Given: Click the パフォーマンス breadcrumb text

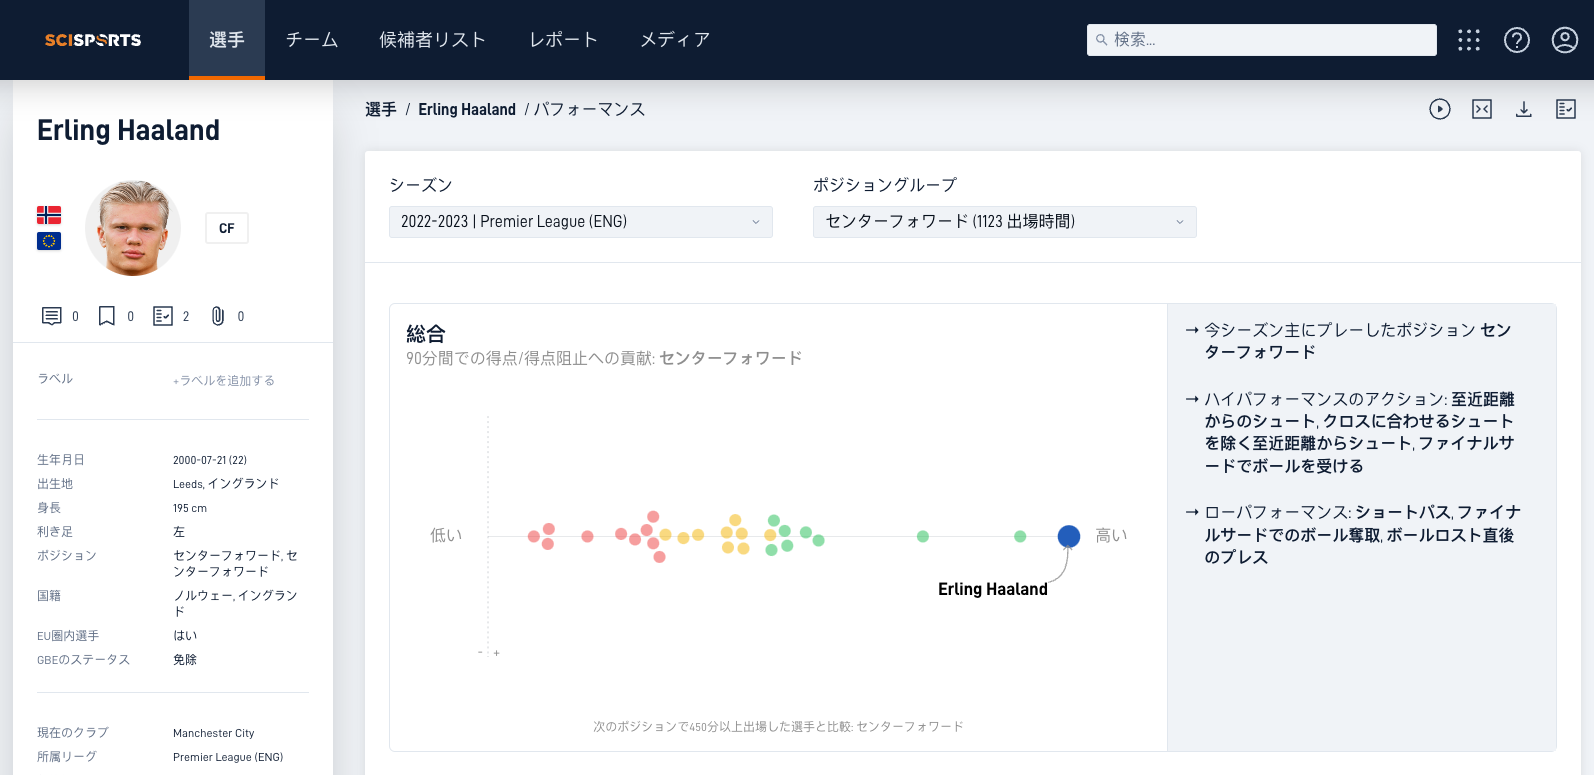Looking at the screenshot, I should [x=589, y=109].
